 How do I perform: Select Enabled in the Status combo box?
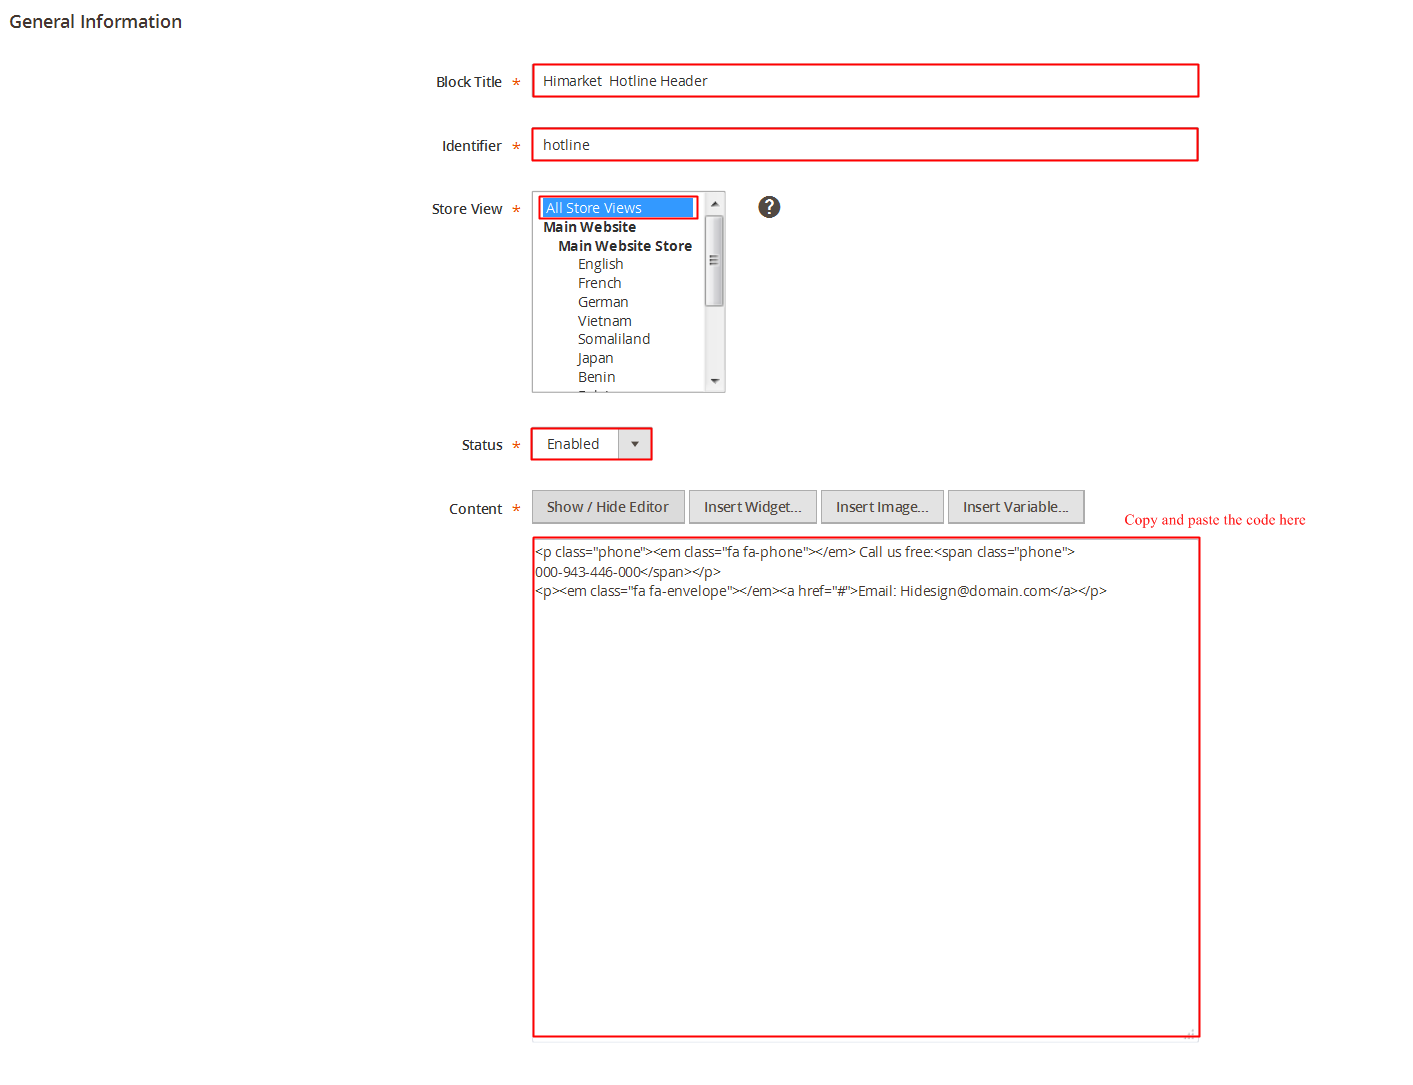(575, 444)
